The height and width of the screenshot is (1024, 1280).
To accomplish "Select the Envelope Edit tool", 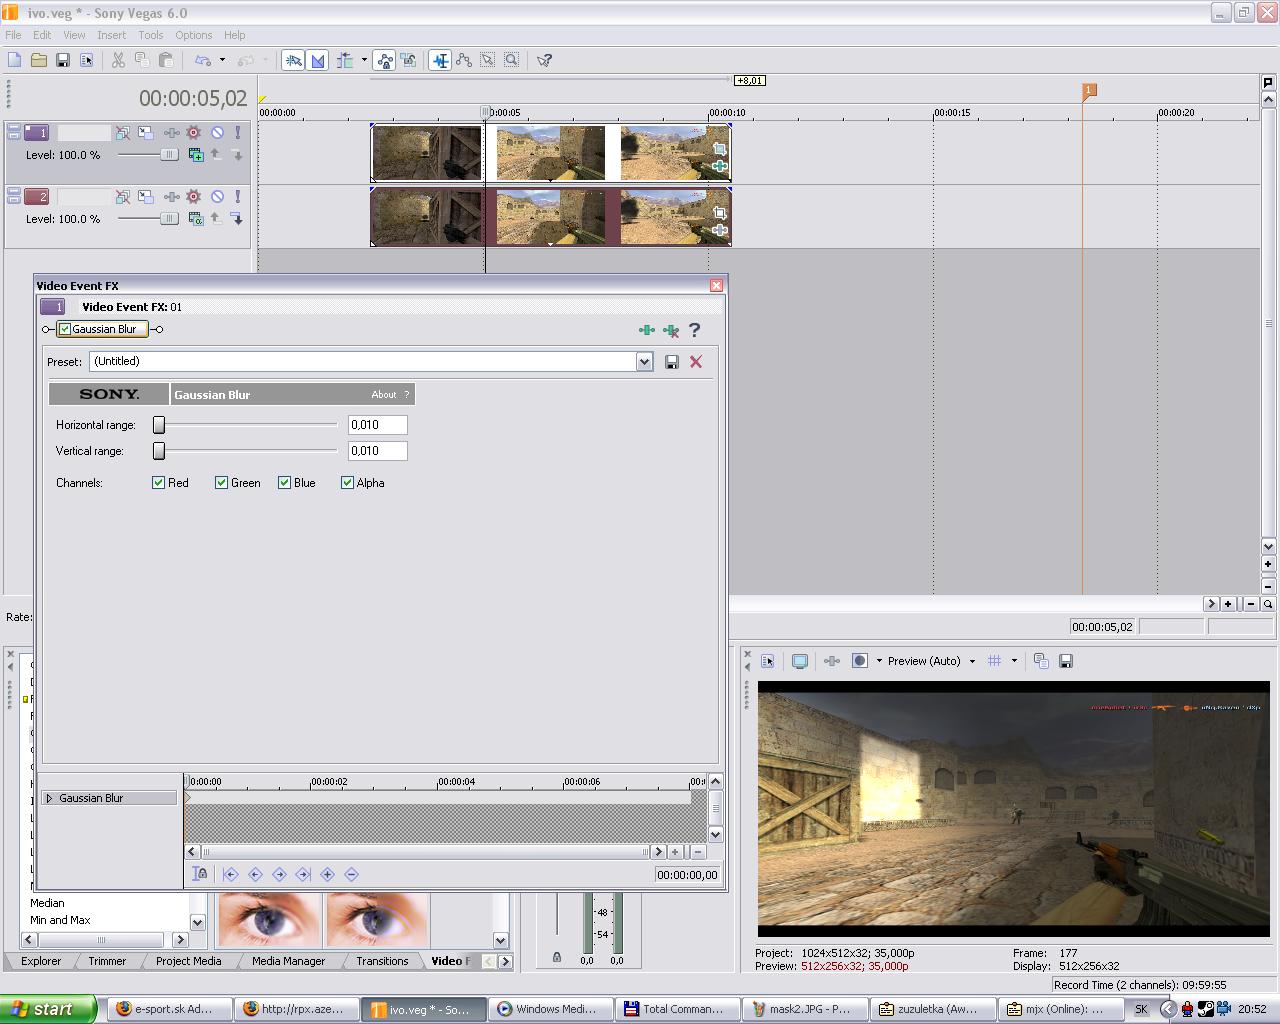I will coord(464,60).
